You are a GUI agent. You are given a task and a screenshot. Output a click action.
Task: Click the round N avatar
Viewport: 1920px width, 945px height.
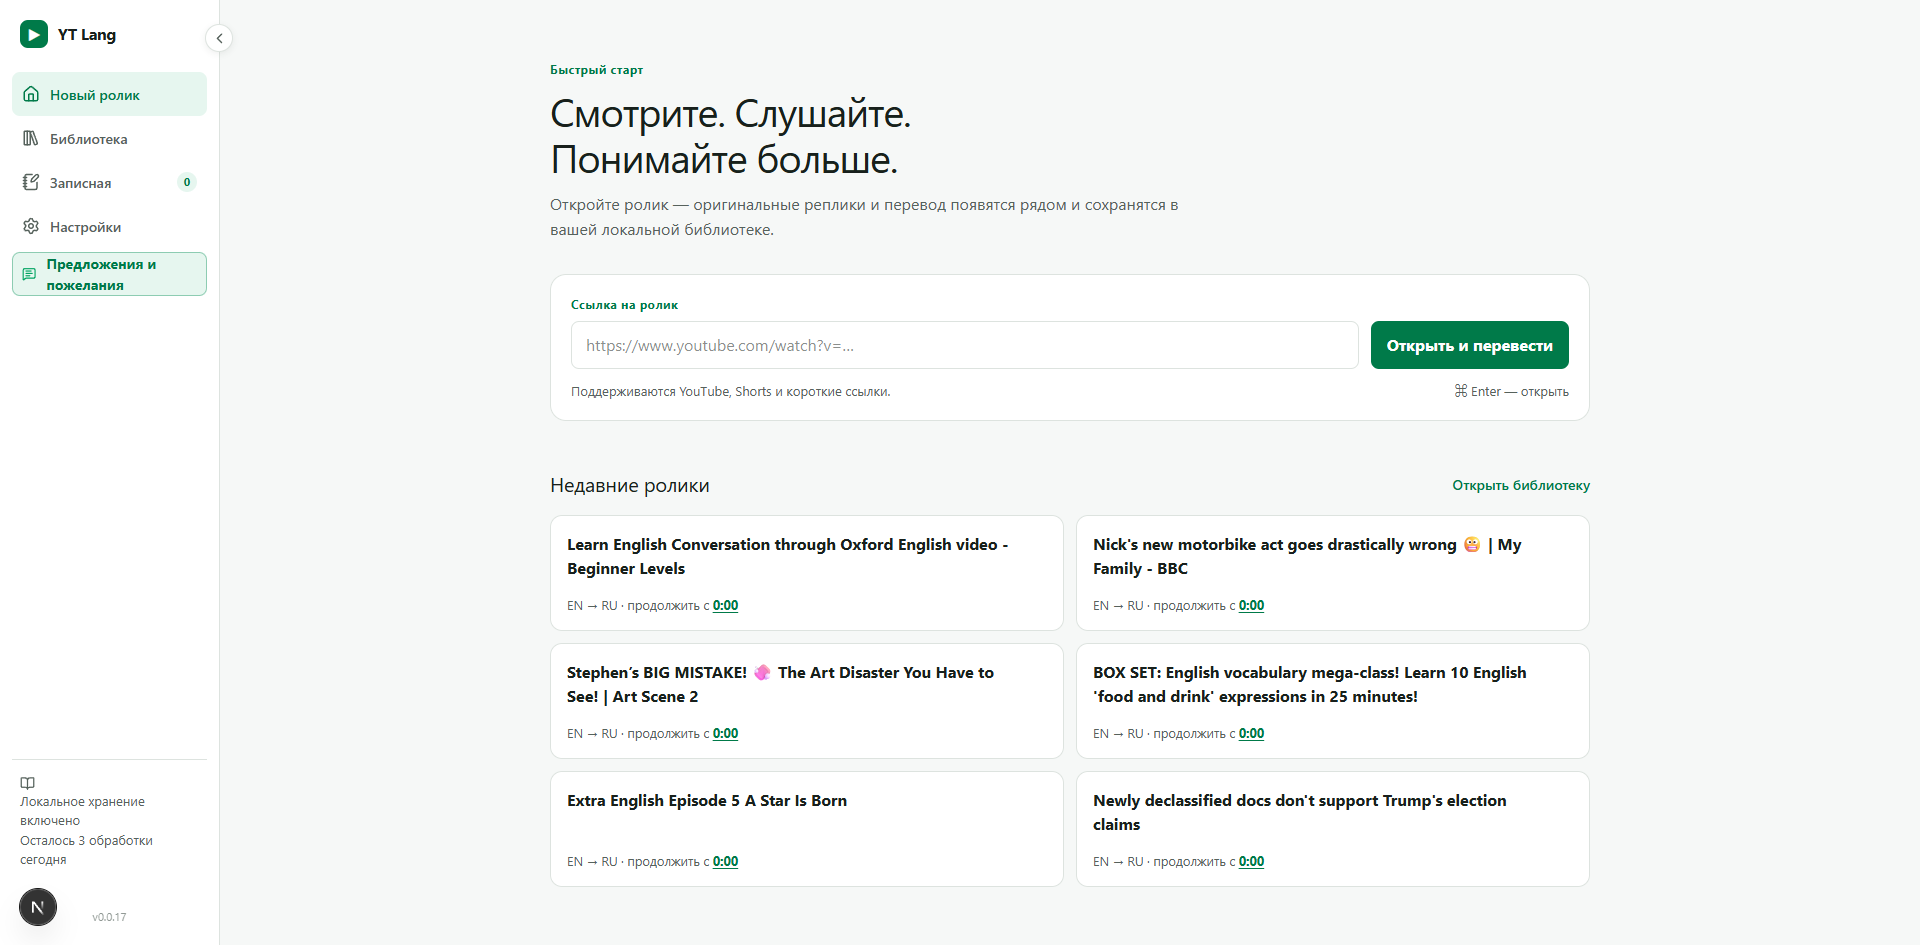(x=38, y=907)
